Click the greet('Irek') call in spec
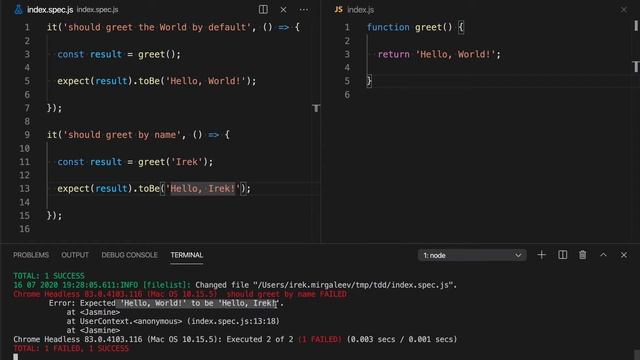 (x=173, y=162)
